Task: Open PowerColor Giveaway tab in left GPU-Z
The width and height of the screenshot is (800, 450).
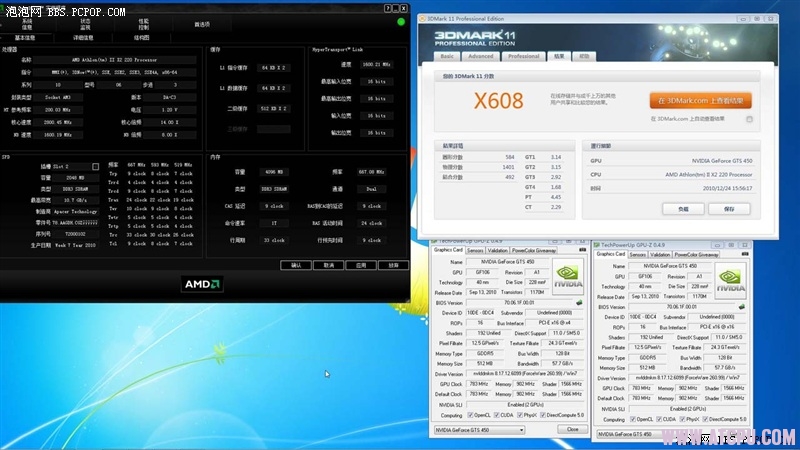Action: (x=534, y=251)
